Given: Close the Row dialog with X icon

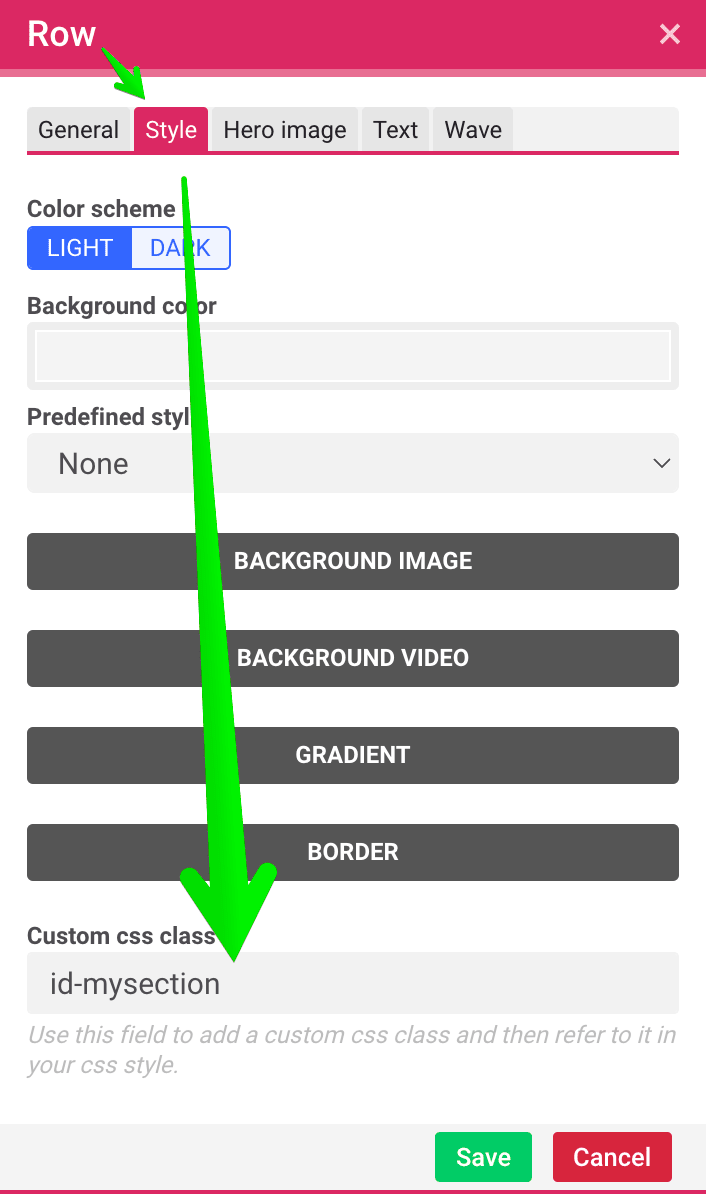Looking at the screenshot, I should click(x=669, y=34).
